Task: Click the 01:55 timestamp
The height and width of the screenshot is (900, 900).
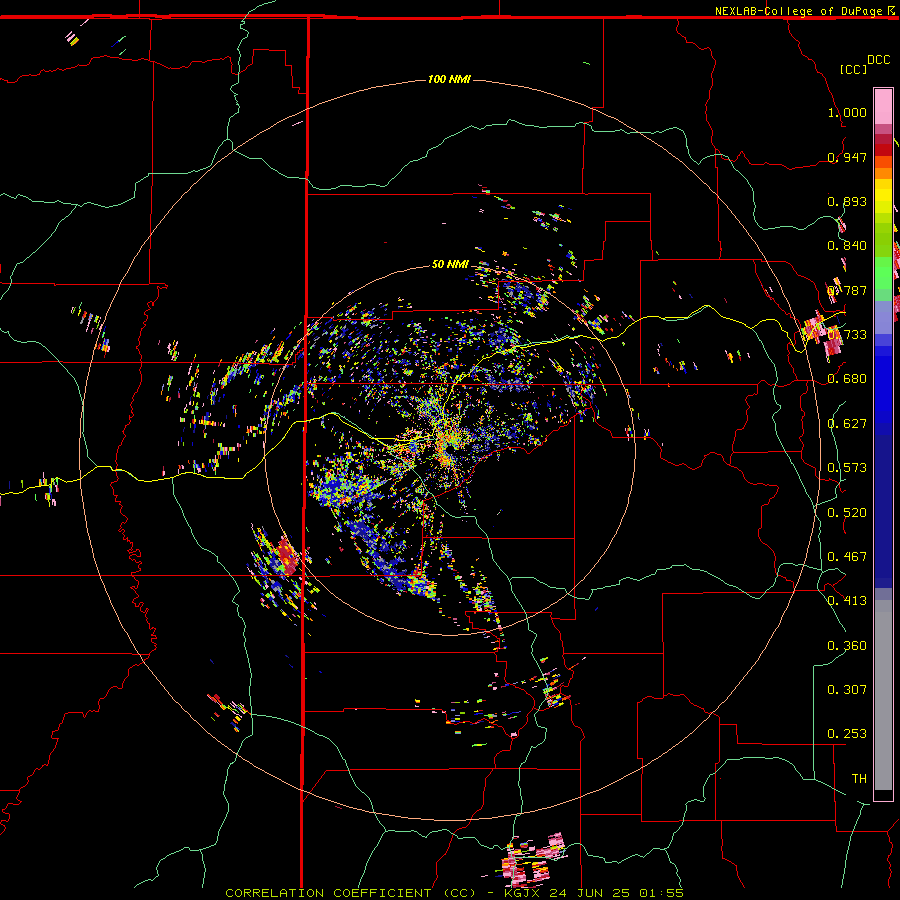Action: tap(662, 893)
